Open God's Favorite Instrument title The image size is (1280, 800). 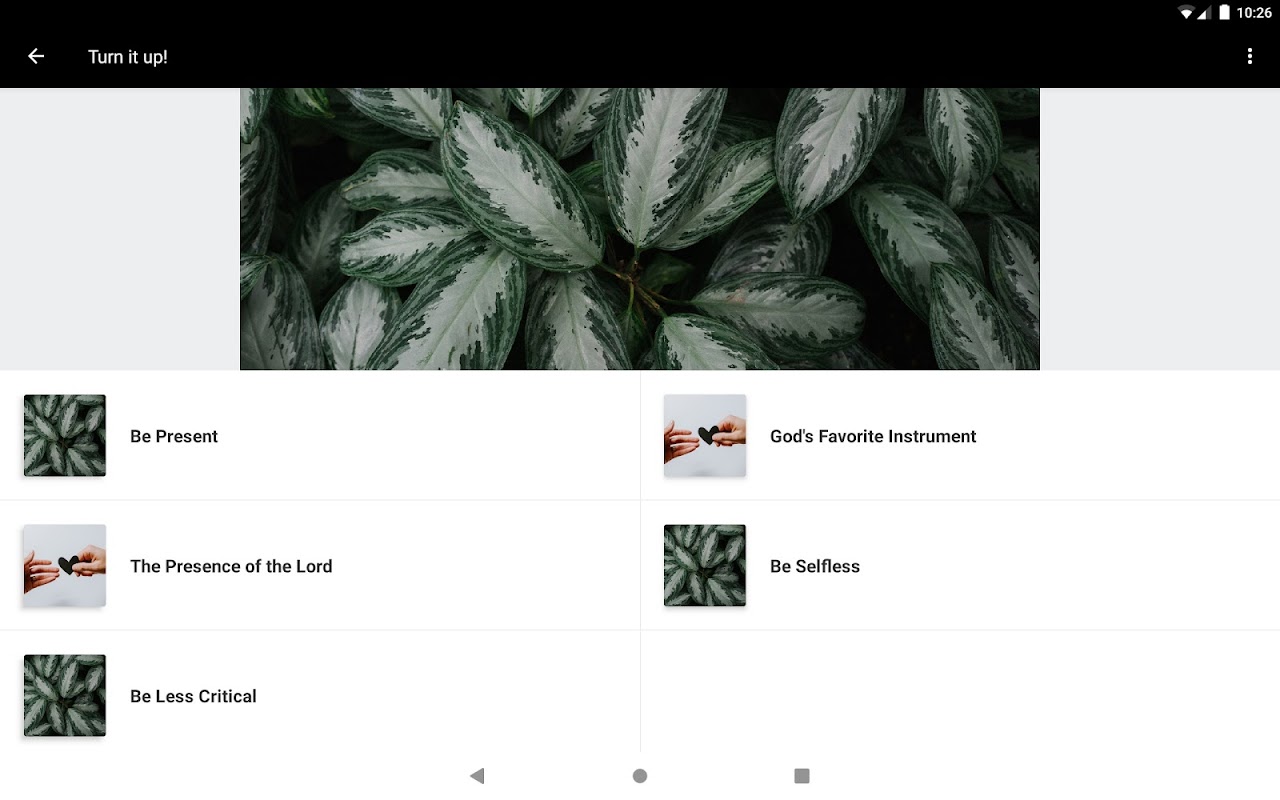(873, 436)
